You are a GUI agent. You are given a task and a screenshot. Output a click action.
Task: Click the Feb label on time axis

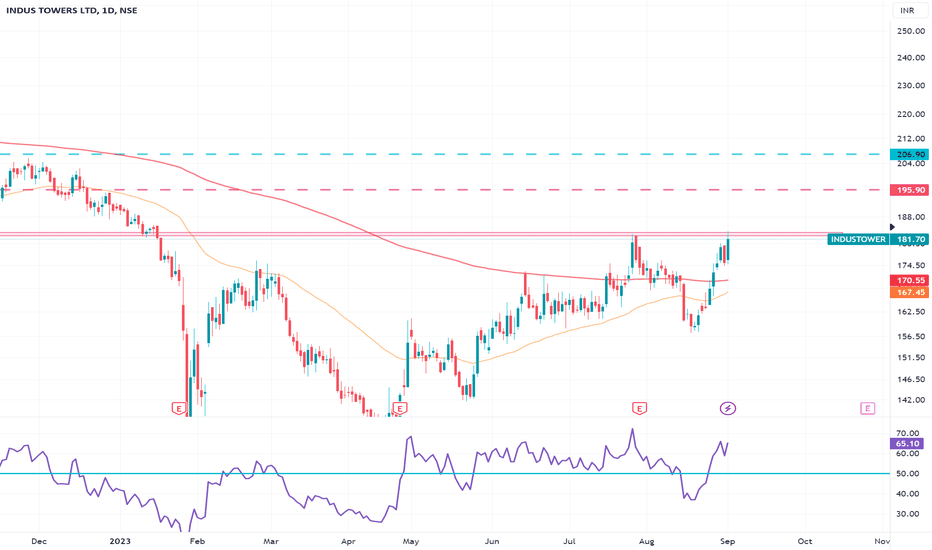197,541
